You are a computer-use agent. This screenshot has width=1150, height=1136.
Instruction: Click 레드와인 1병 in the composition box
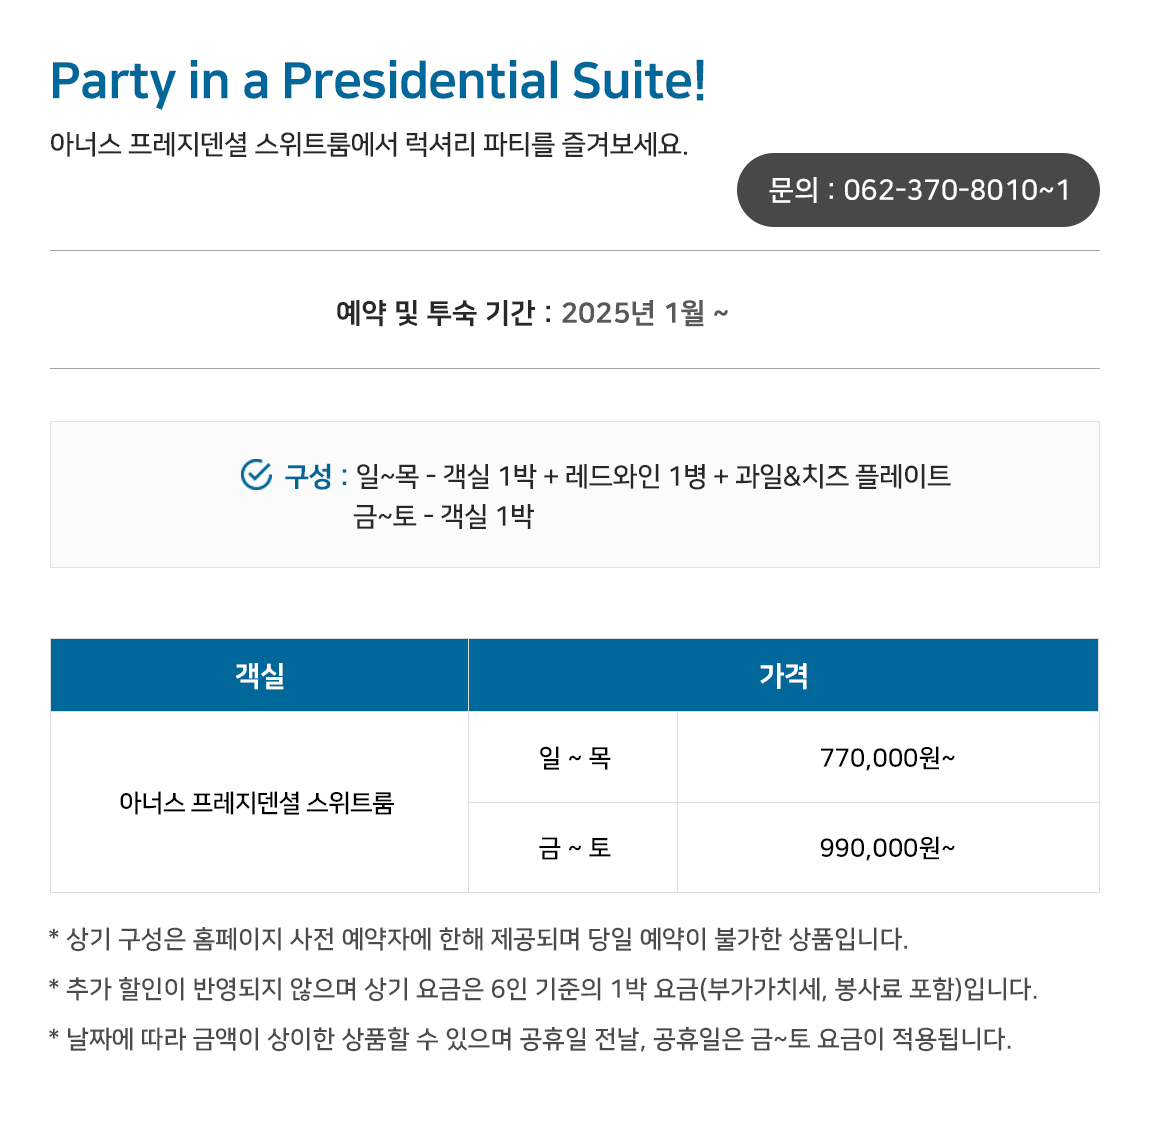click(x=635, y=476)
